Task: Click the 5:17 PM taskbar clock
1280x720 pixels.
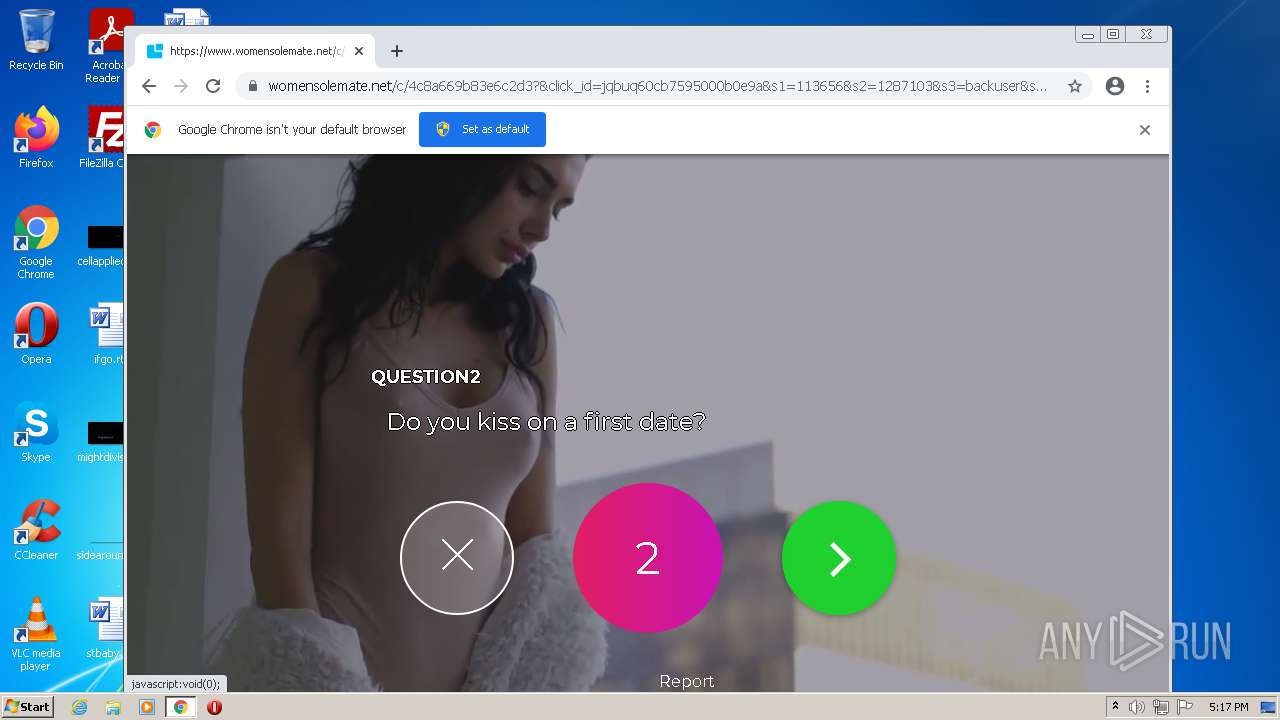Action: 1228,707
